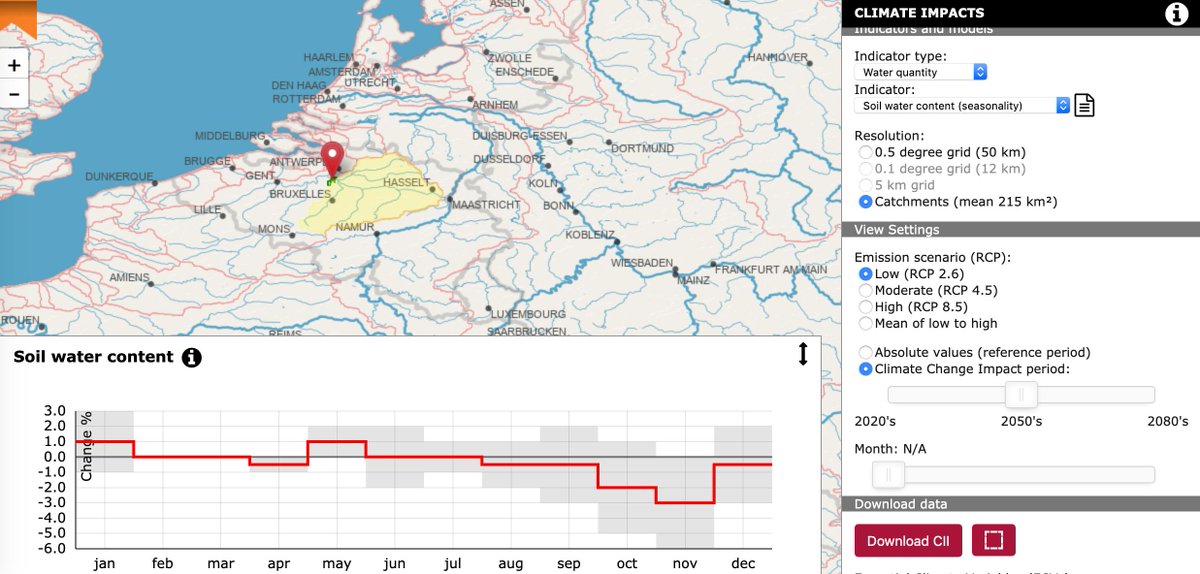Select Catchments (mean 215 km²) resolution
This screenshot has width=1200, height=574.
click(x=866, y=202)
